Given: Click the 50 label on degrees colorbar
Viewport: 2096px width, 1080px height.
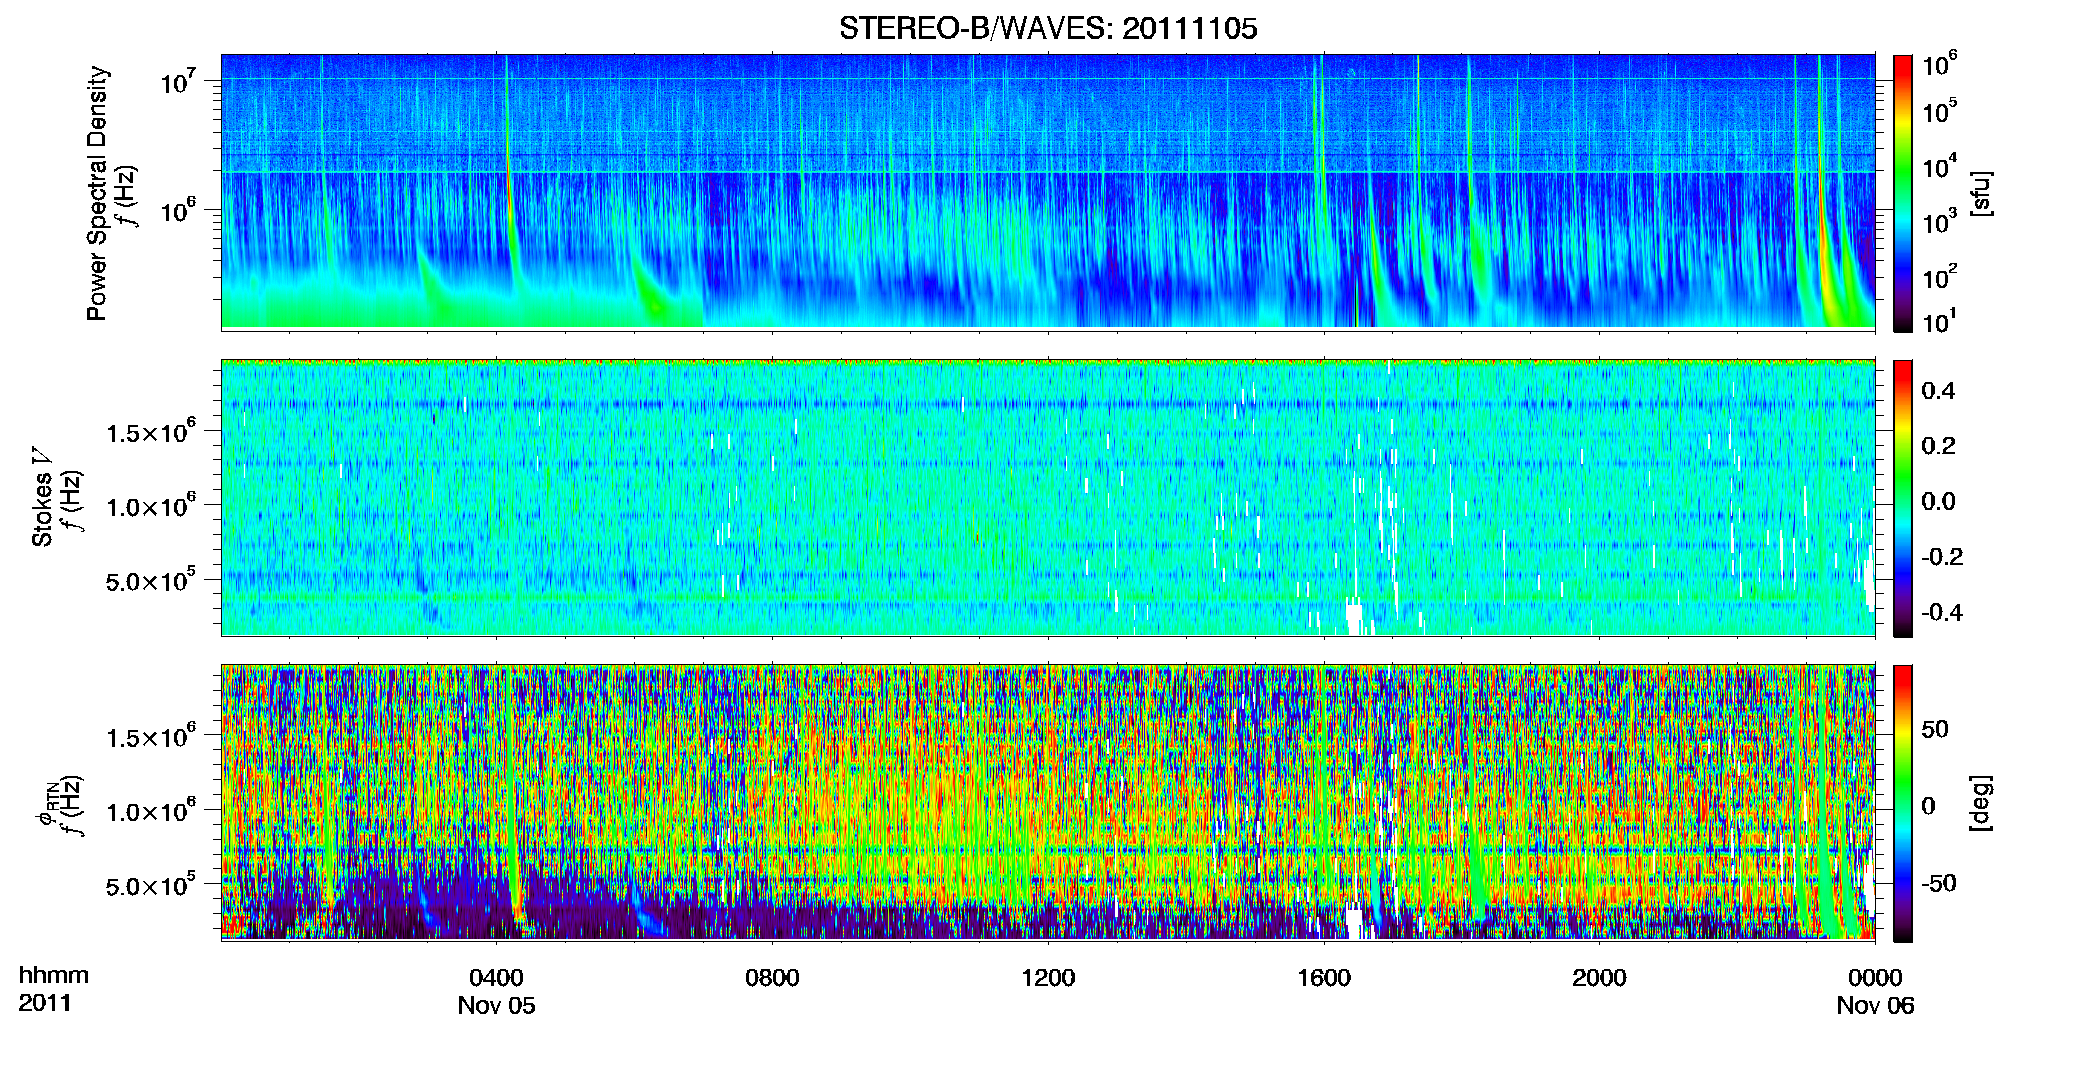Looking at the screenshot, I should point(1935,729).
